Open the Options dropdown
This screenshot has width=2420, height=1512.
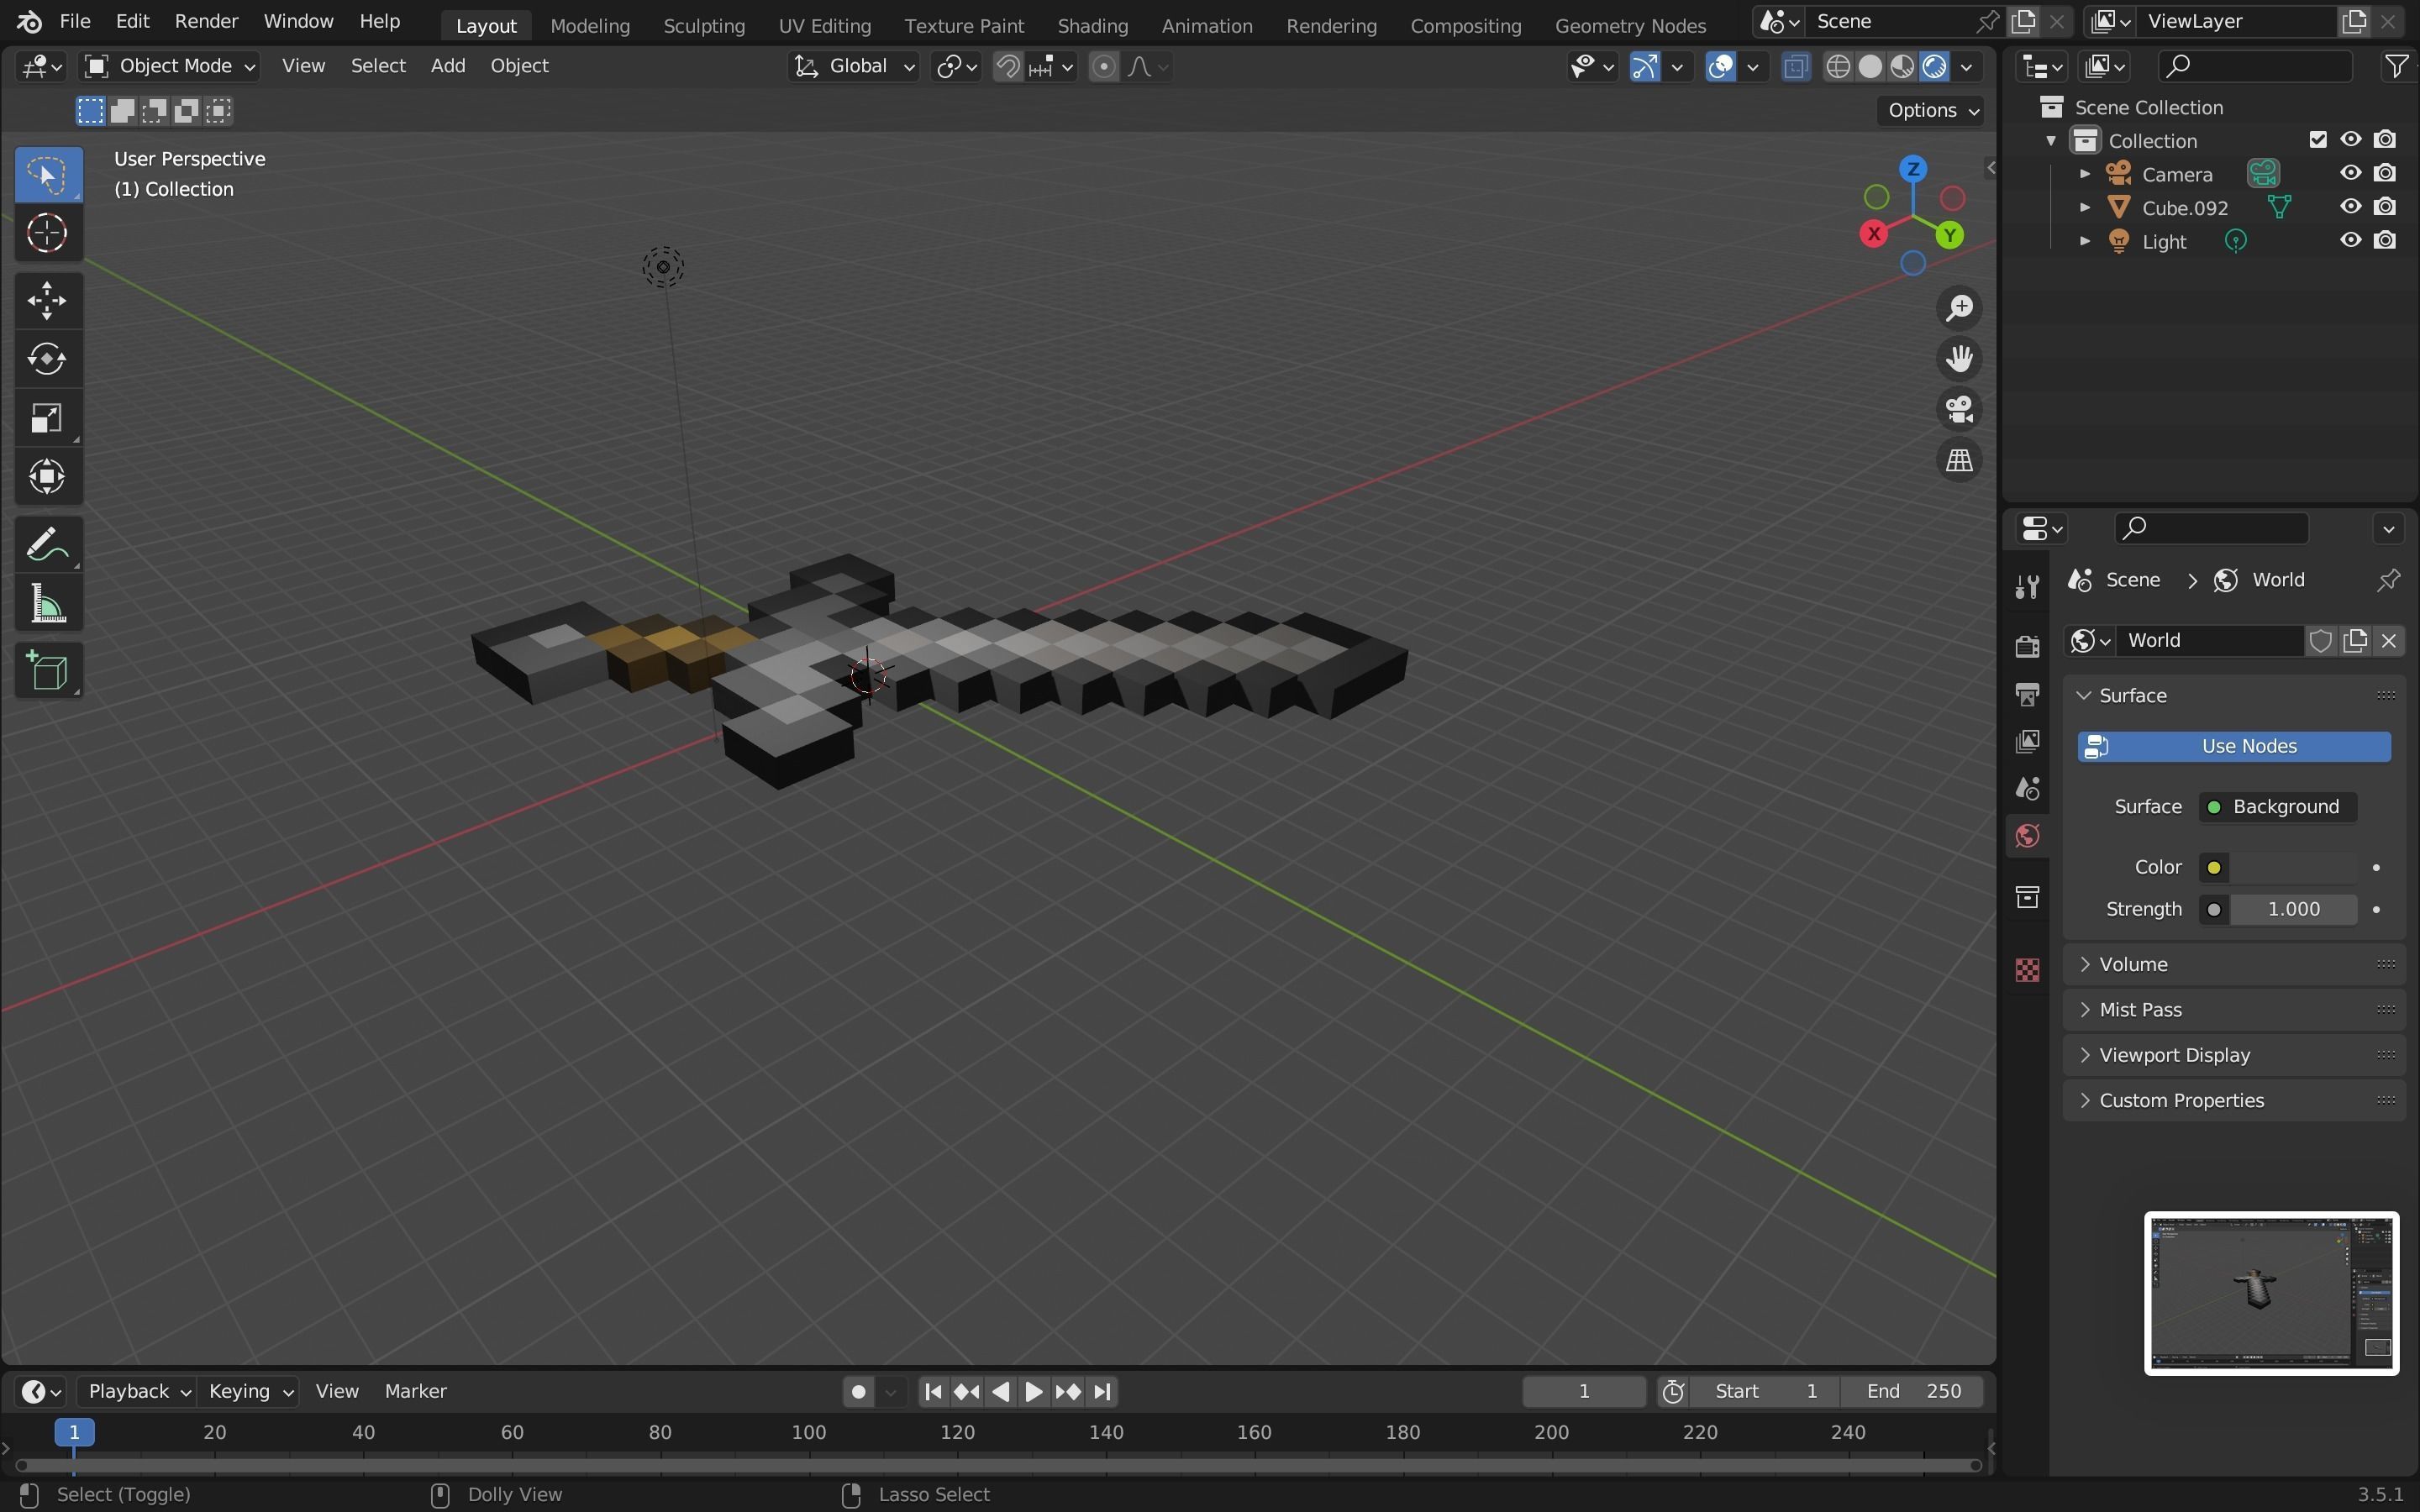[1933, 110]
